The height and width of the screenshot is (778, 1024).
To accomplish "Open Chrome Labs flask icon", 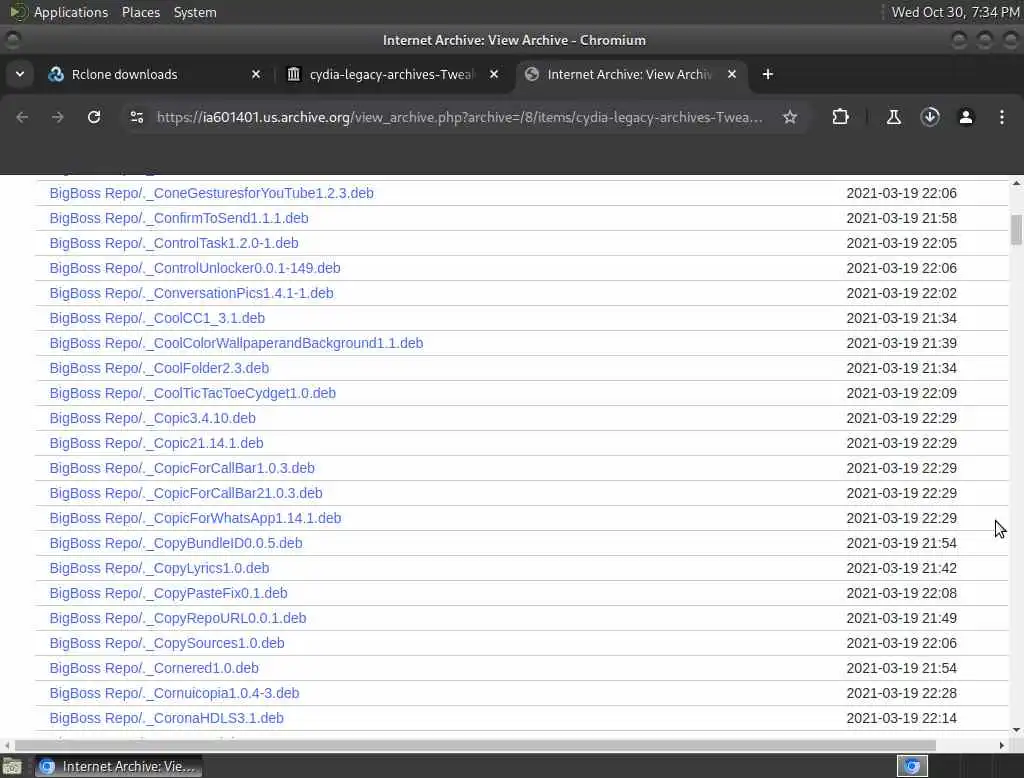I will coord(894,117).
